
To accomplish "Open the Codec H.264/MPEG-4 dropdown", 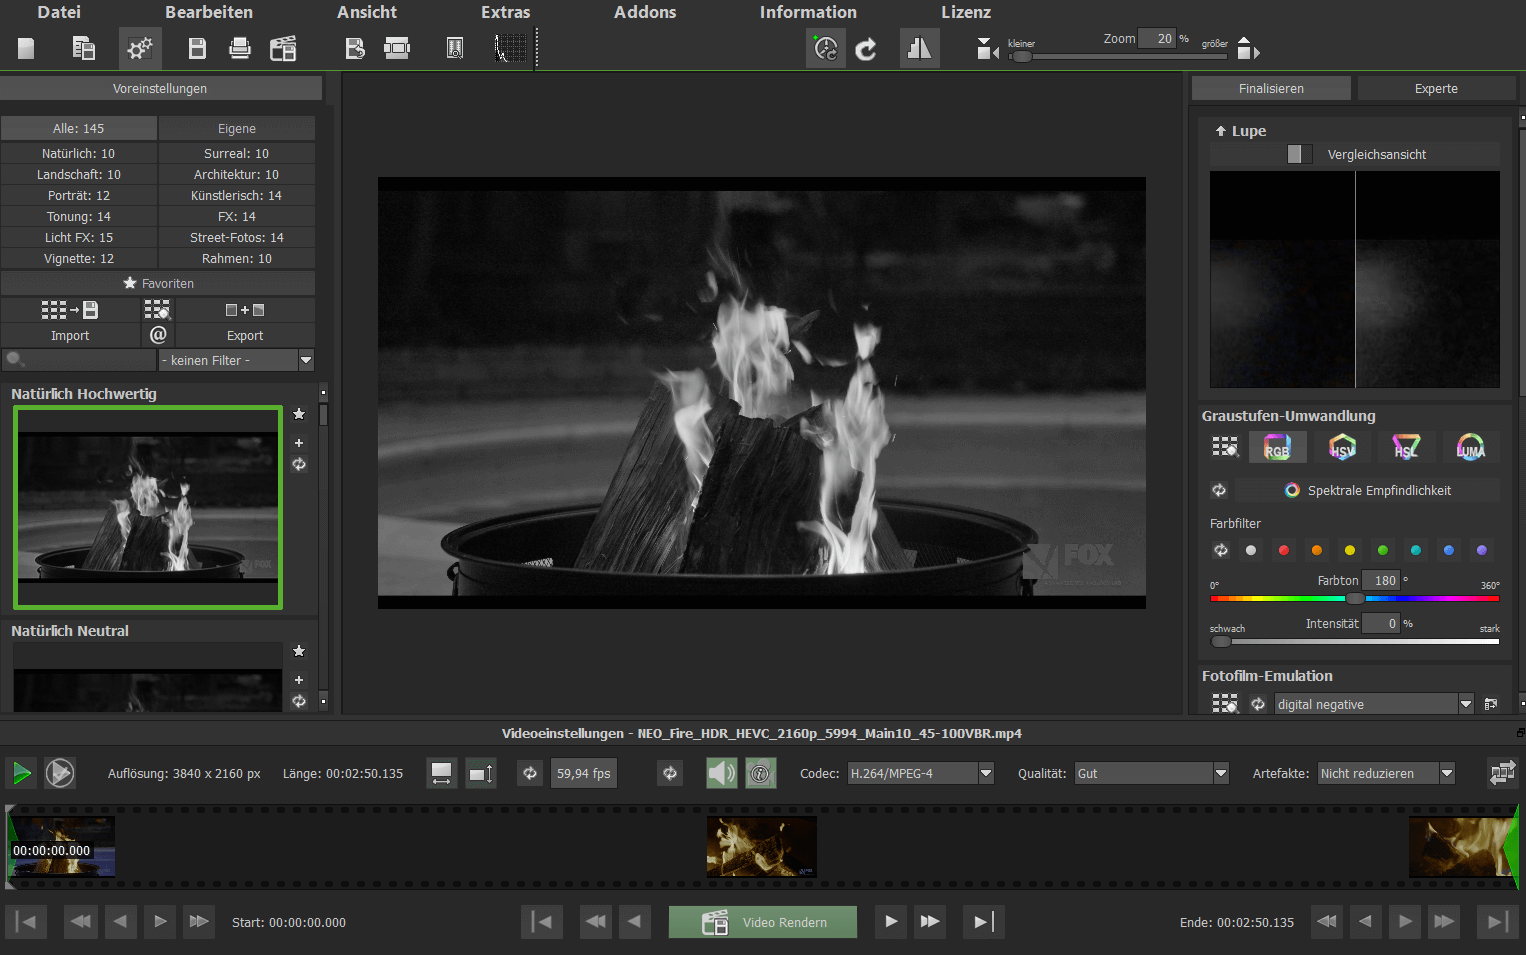I will pos(920,773).
